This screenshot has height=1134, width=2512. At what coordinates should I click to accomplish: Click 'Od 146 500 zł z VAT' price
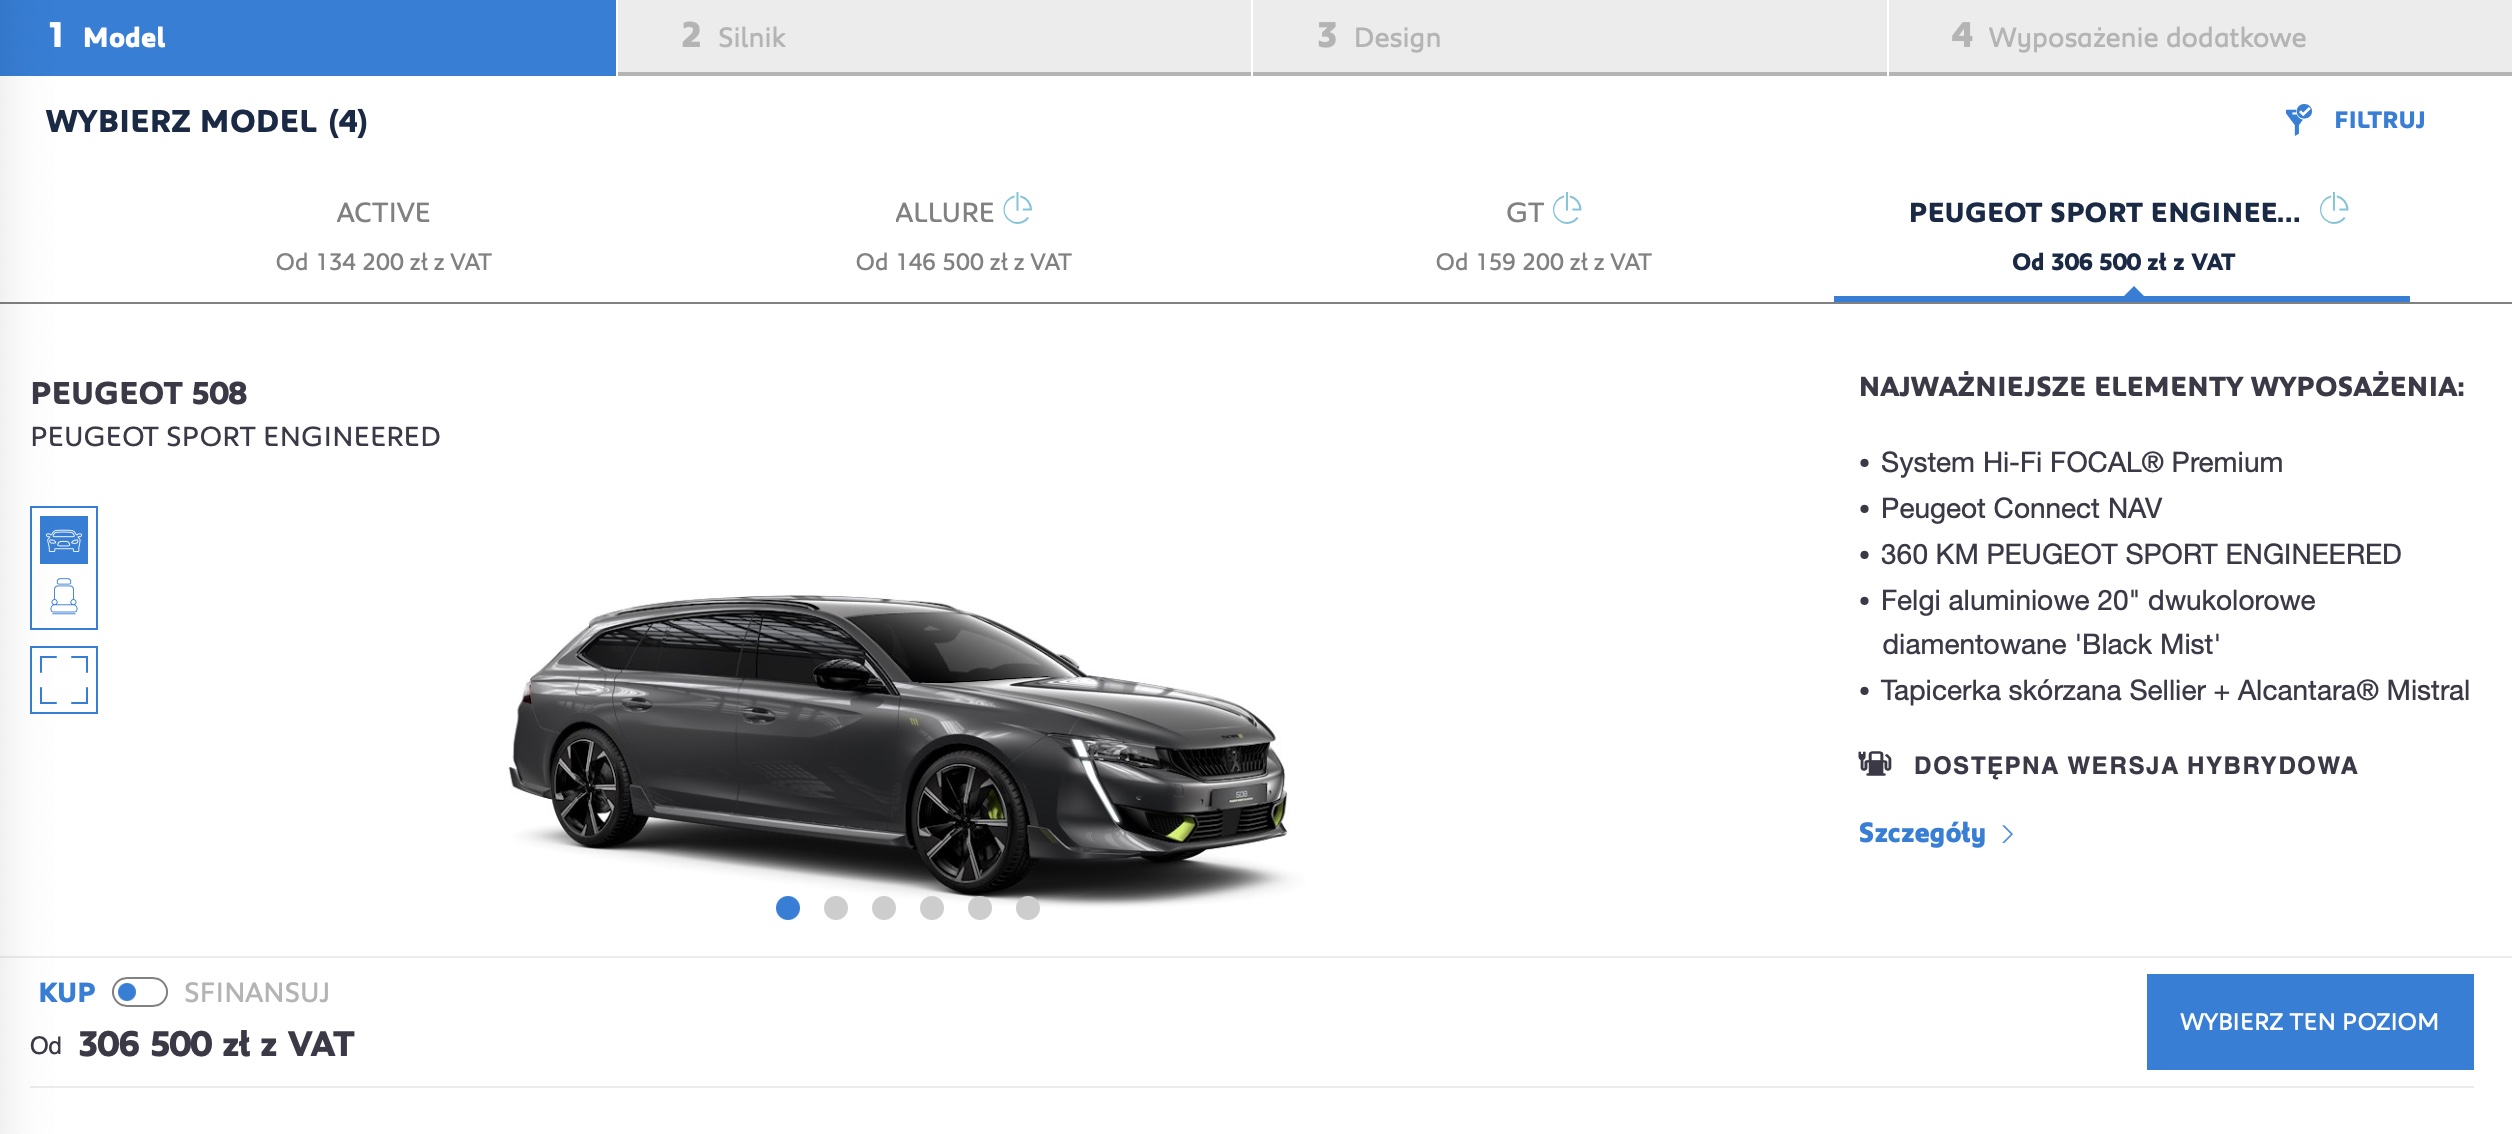964,262
